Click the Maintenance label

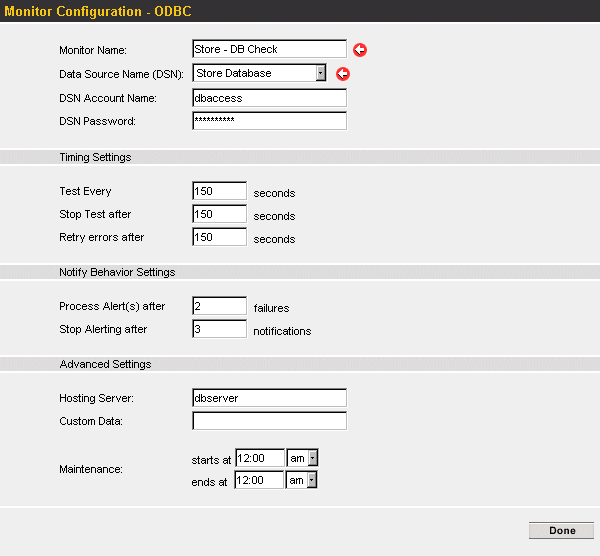pos(91,469)
